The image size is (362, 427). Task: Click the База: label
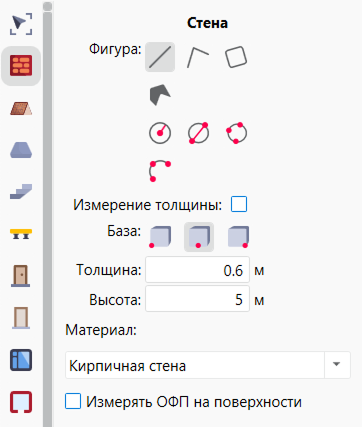click(124, 231)
